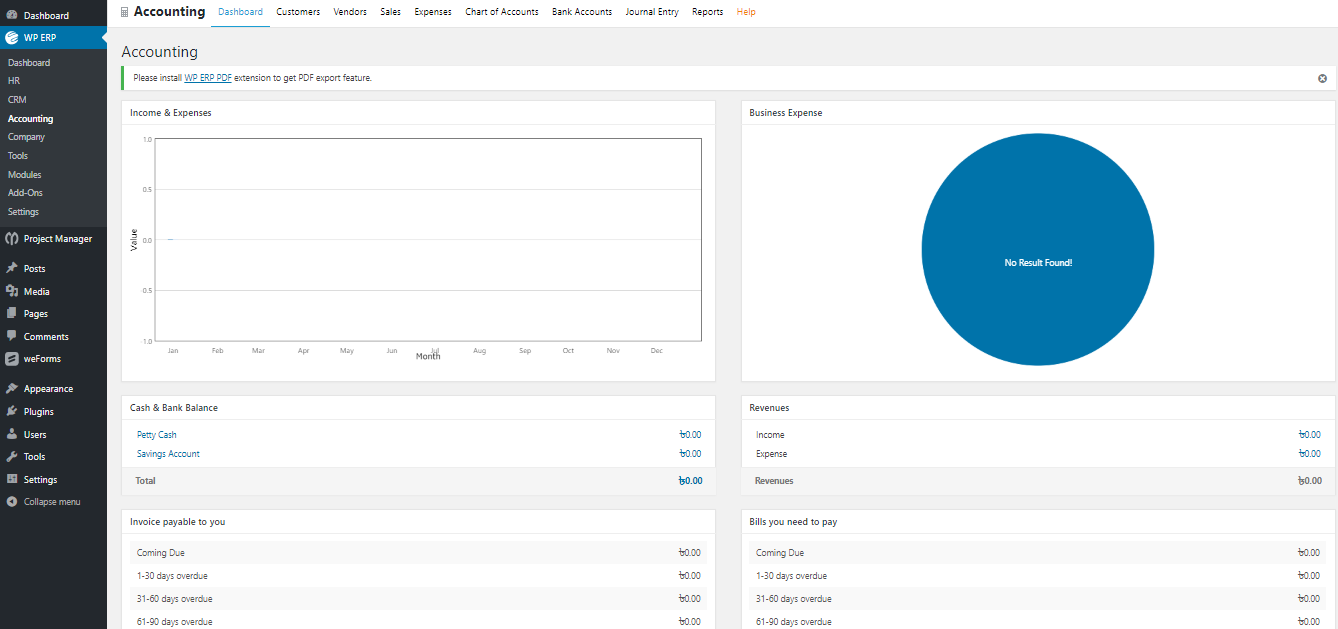This screenshot has width=1338, height=629.
Task: Open the CRM submenu item
Action: pos(17,100)
